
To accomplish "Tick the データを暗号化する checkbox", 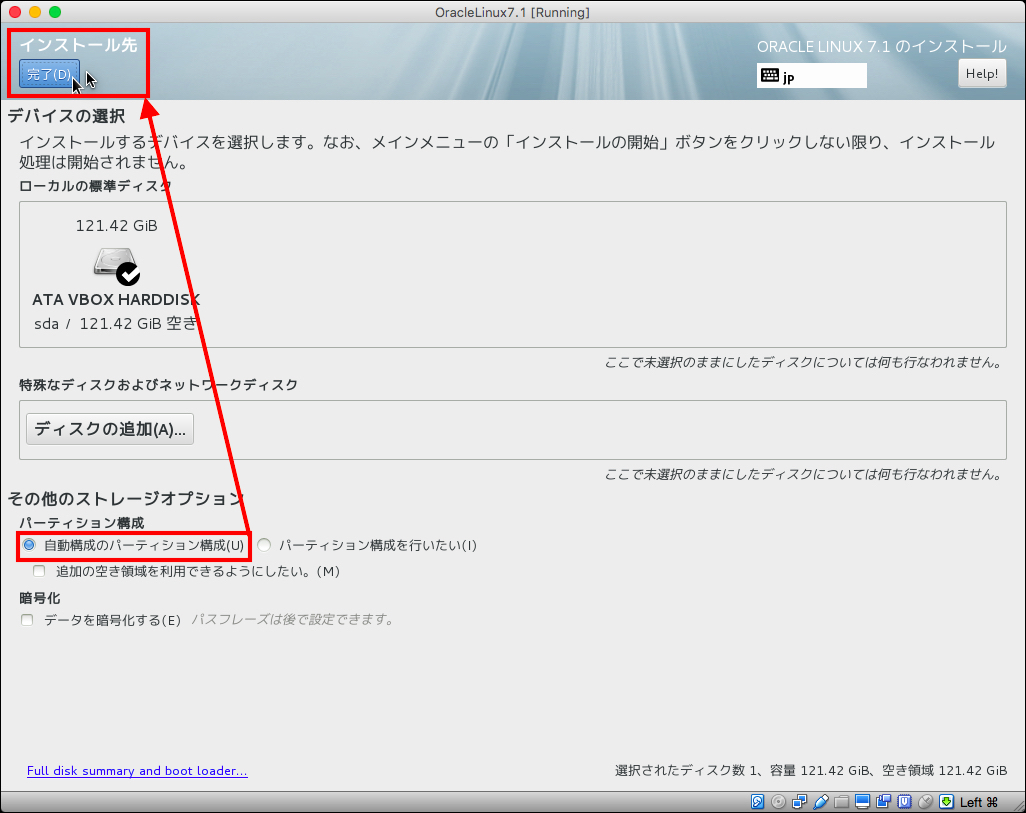I will pyautogui.click(x=27, y=620).
